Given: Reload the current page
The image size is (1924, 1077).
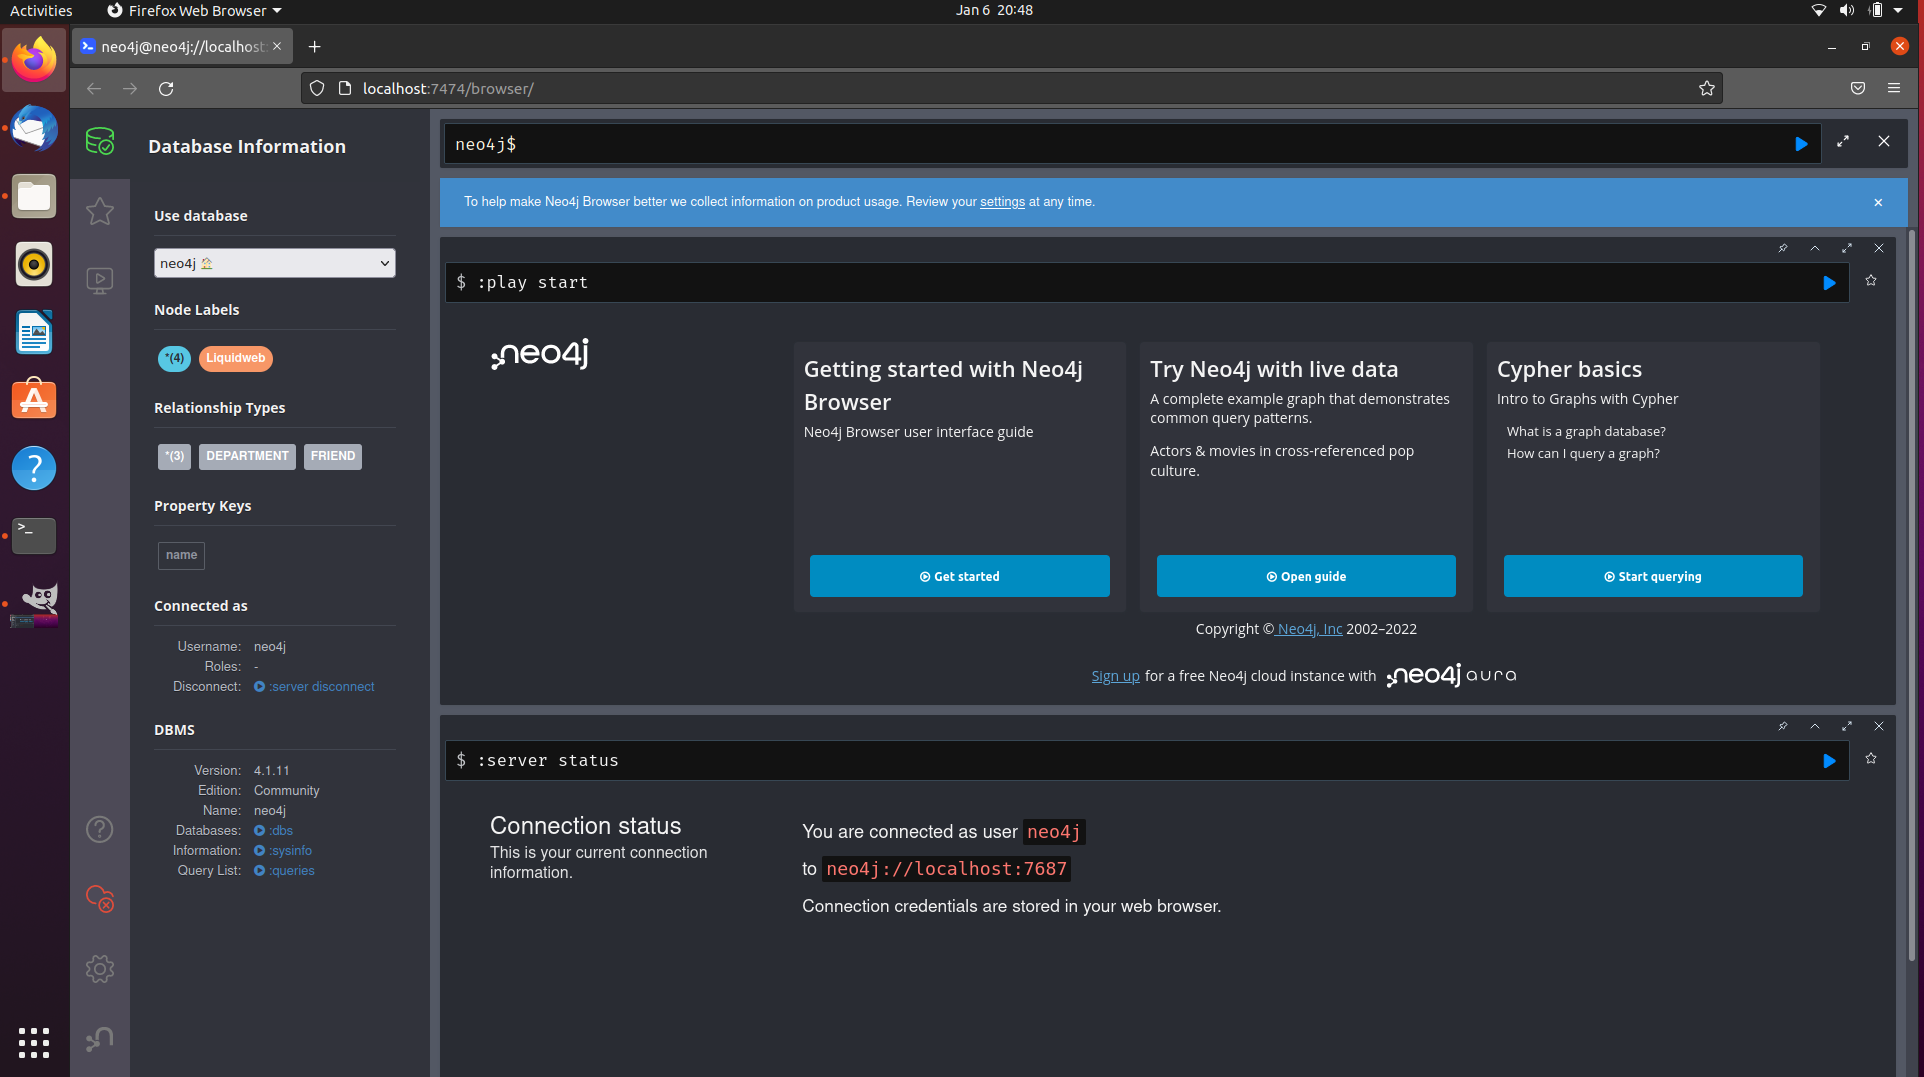Looking at the screenshot, I should (166, 89).
